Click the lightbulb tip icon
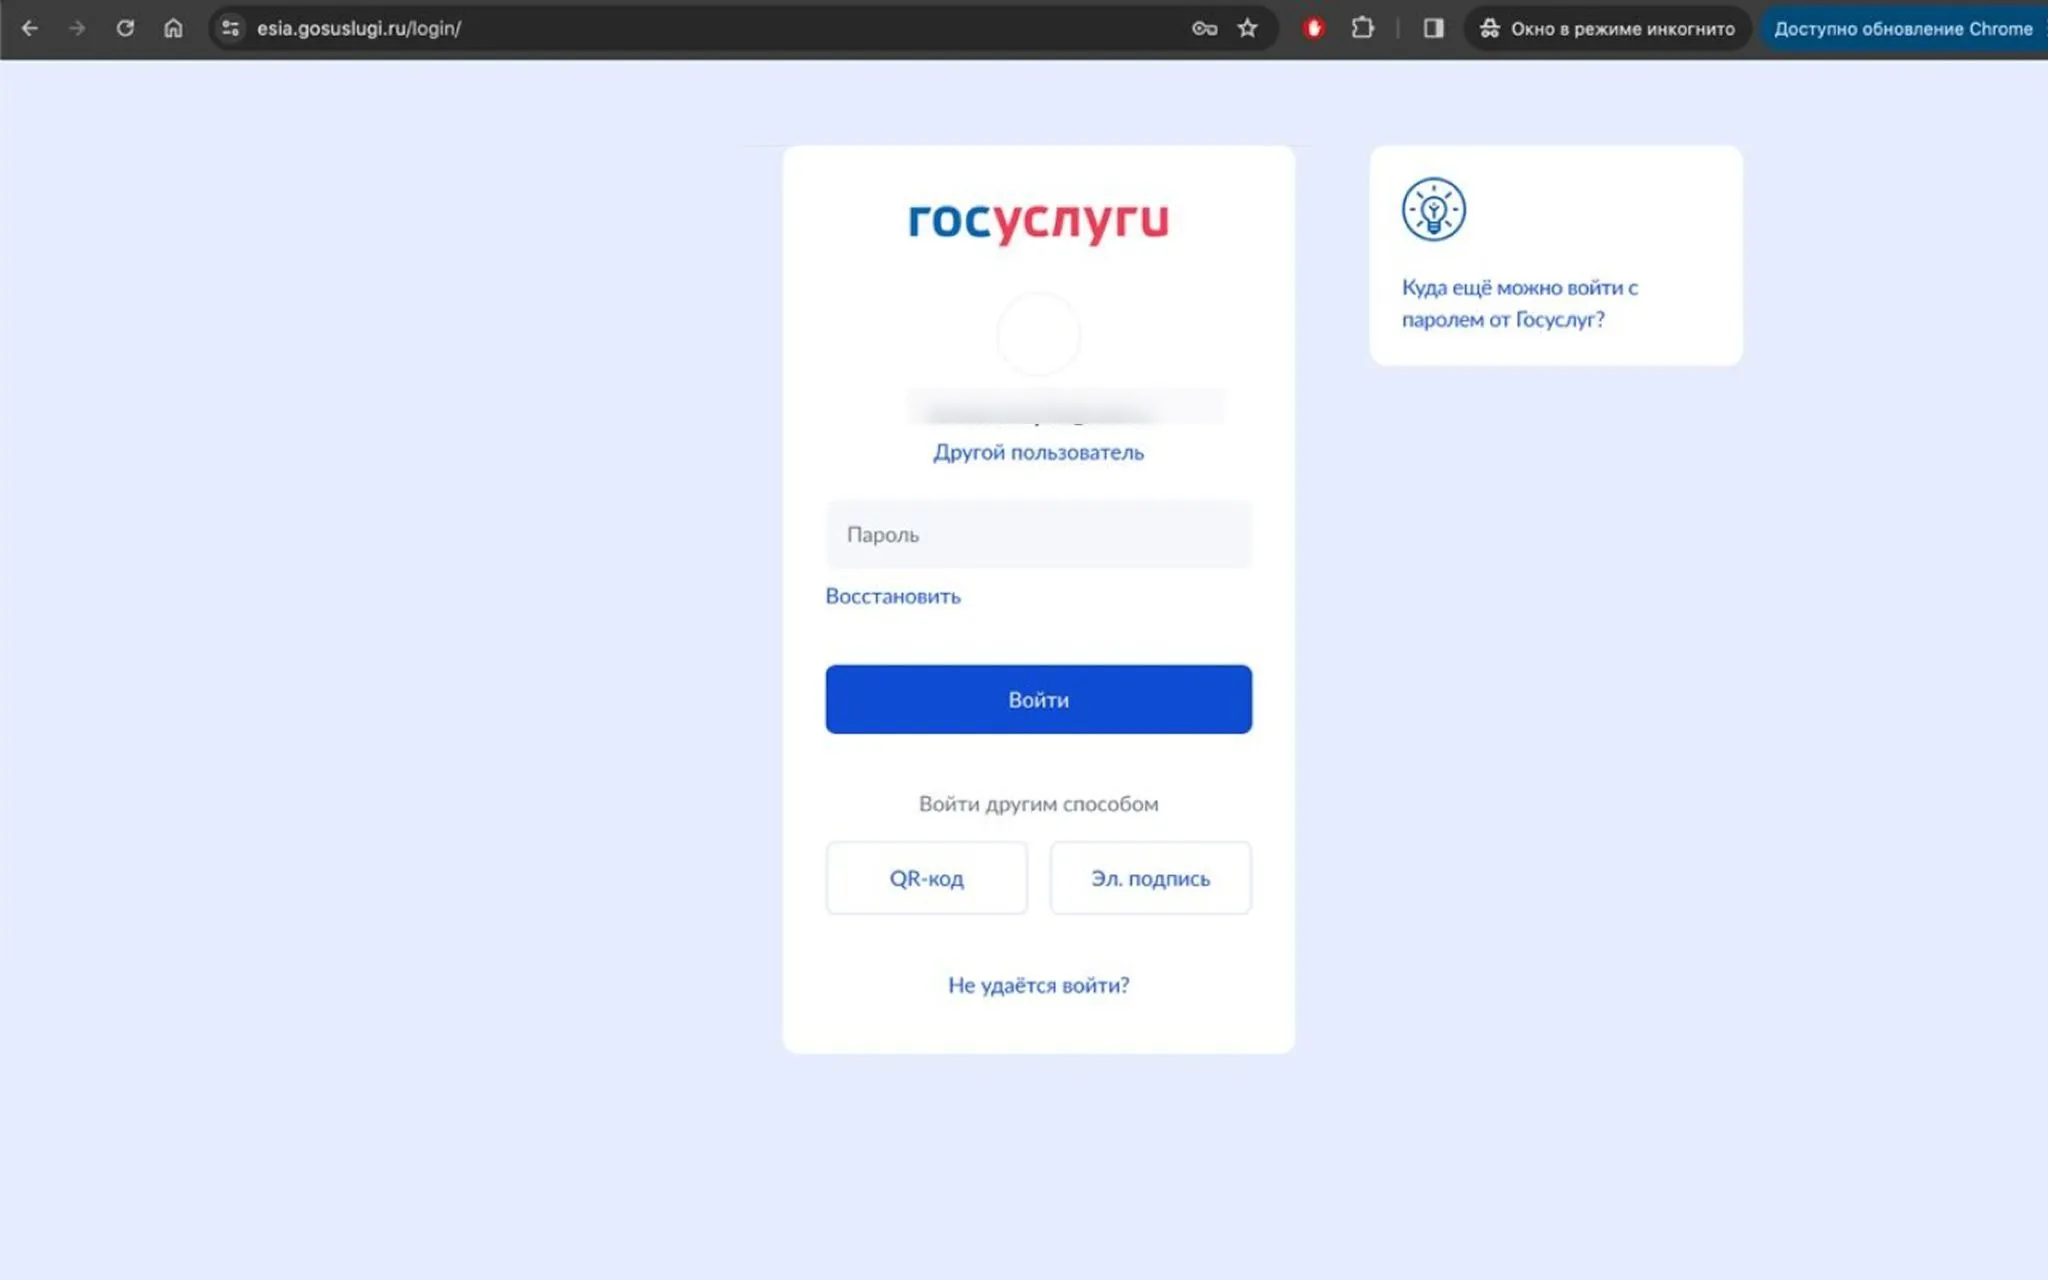The width and height of the screenshot is (2048, 1280). pos(1433,210)
